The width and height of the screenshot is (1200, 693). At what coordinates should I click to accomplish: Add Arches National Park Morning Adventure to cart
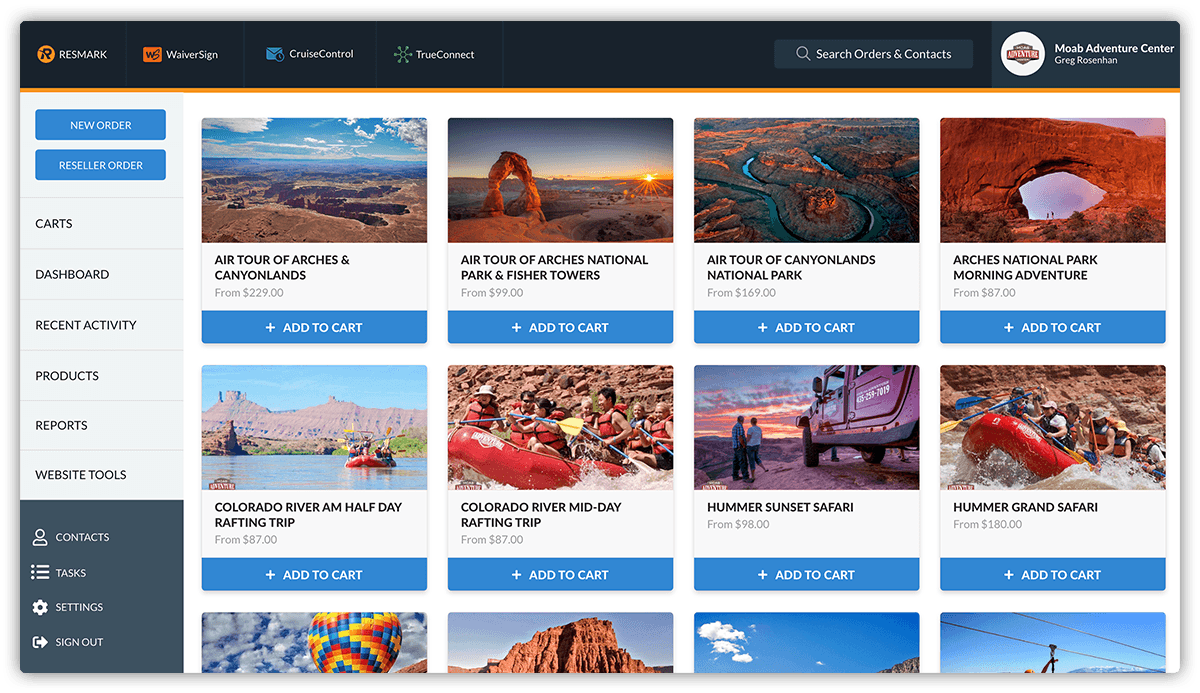pos(1053,327)
